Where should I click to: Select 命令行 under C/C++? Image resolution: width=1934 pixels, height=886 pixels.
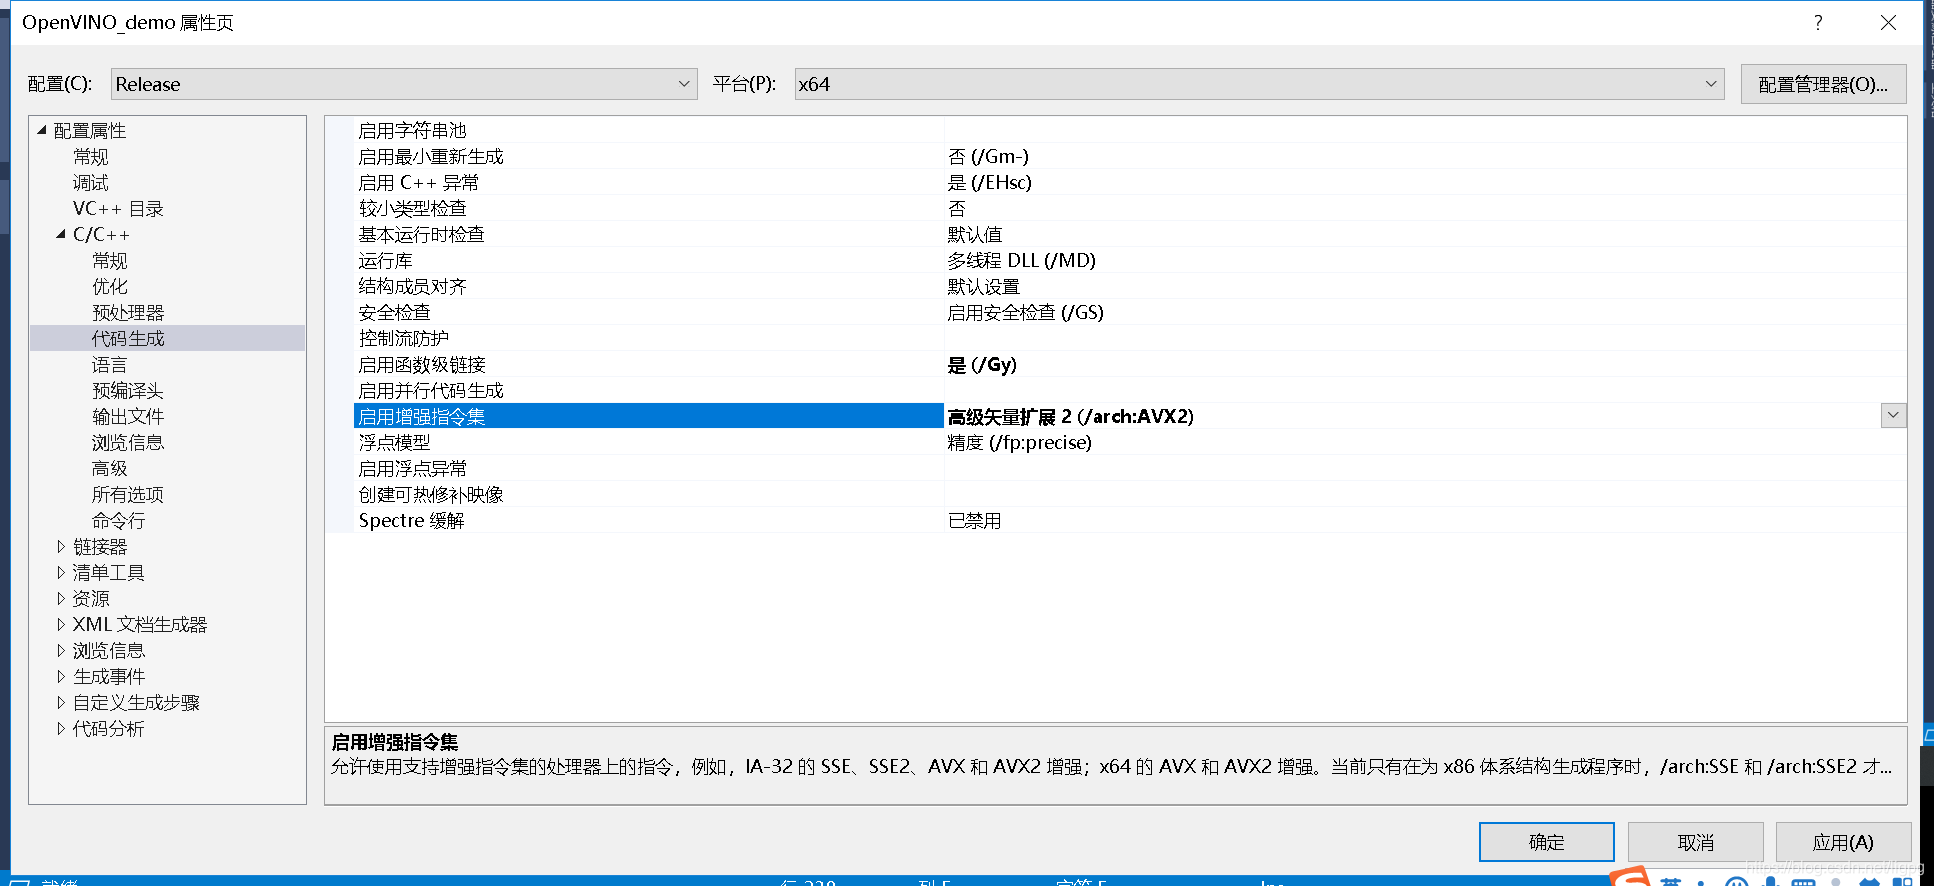(119, 520)
